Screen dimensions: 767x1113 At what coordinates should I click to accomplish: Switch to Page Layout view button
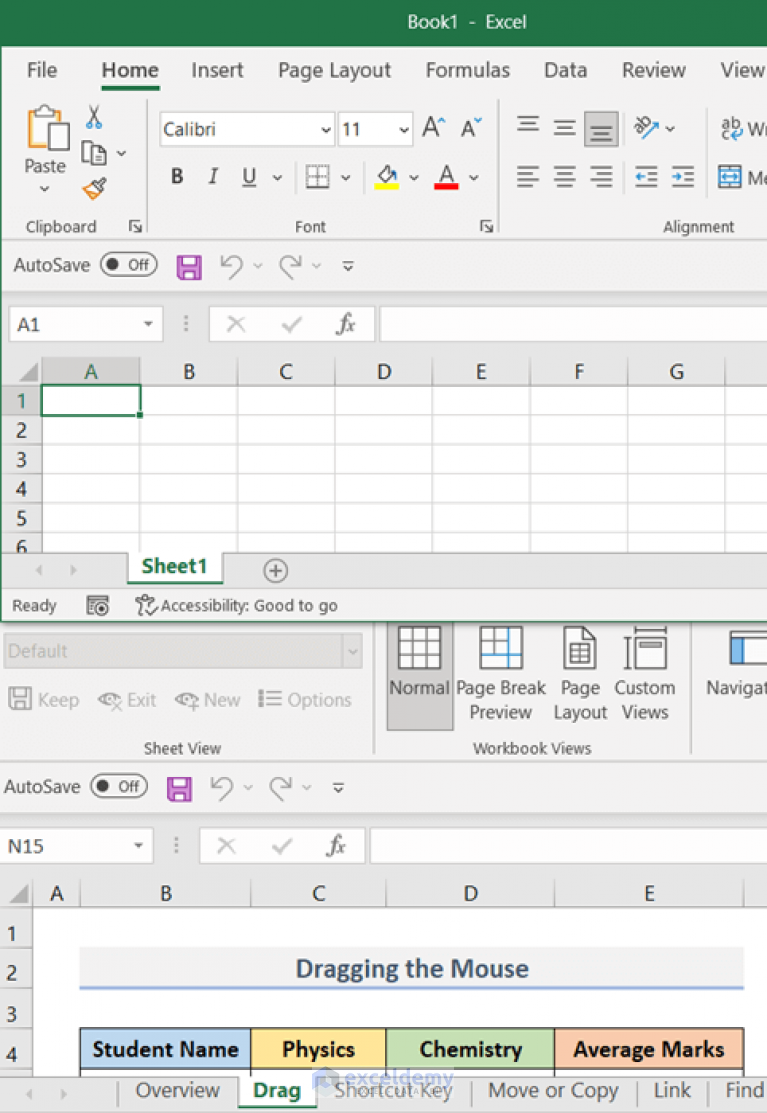click(x=580, y=673)
